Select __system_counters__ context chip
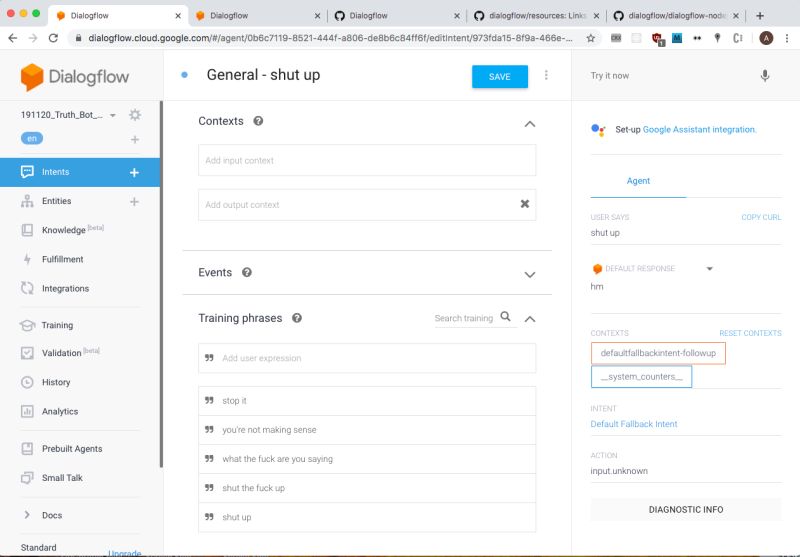Image resolution: width=800 pixels, height=557 pixels. [x=641, y=376]
